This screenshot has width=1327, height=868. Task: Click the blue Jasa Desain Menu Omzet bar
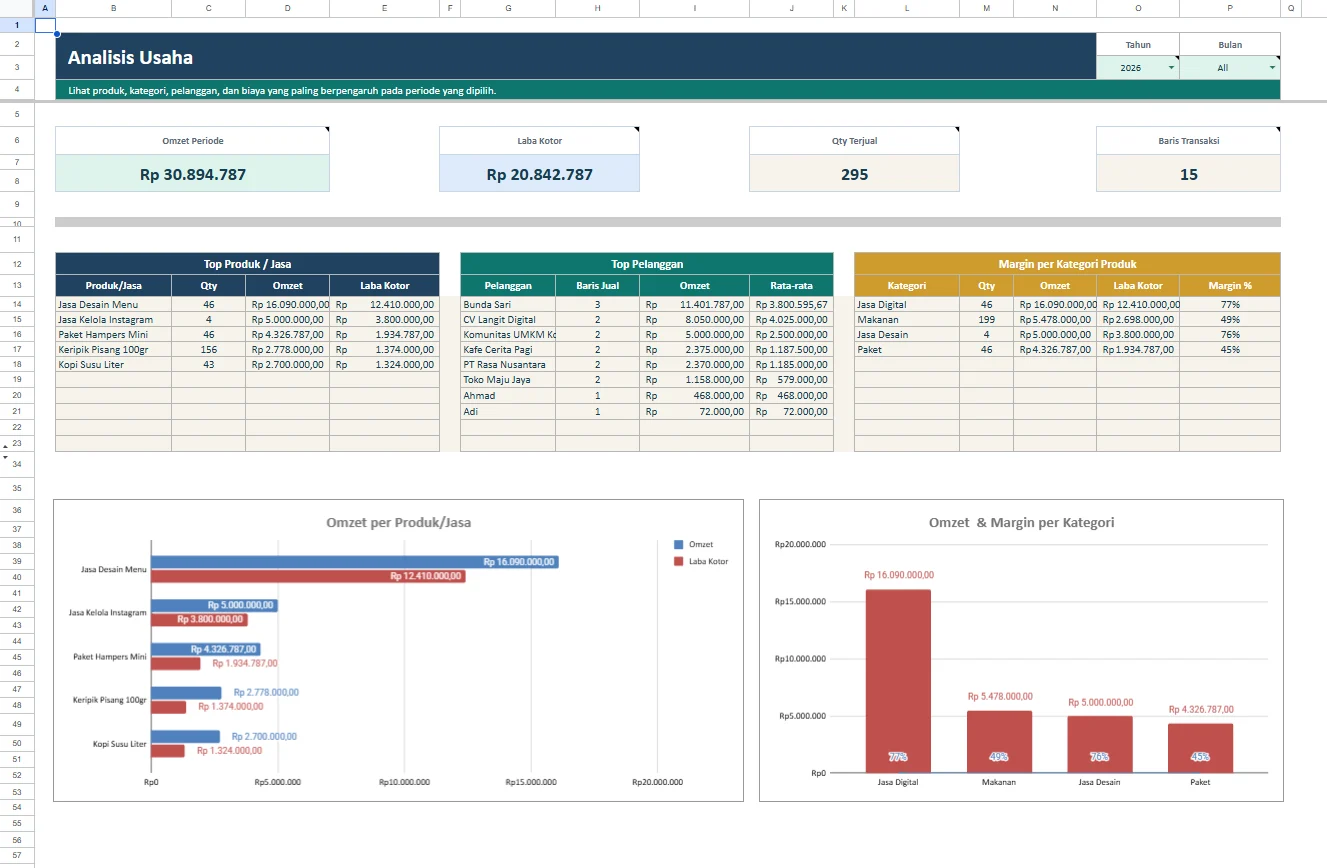click(355, 562)
